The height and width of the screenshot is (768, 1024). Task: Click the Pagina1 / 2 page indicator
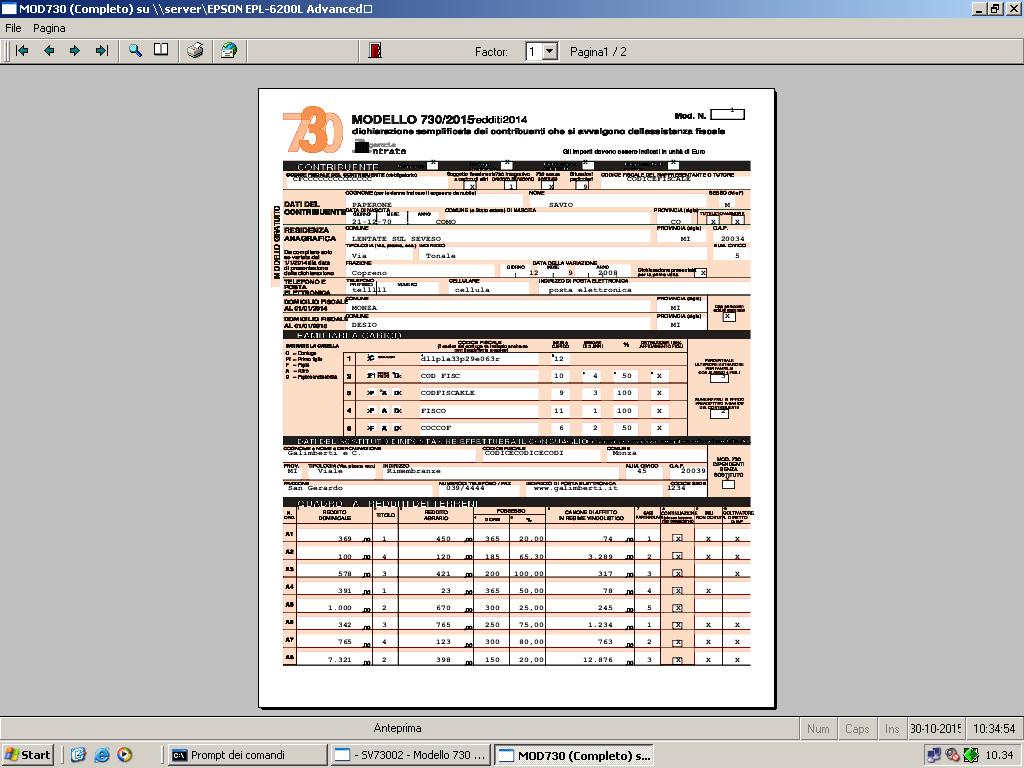[x=598, y=52]
